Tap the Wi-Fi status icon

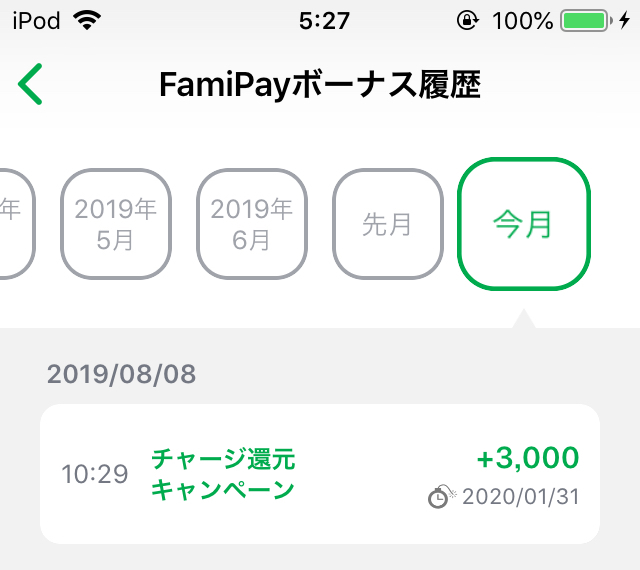[x=88, y=20]
